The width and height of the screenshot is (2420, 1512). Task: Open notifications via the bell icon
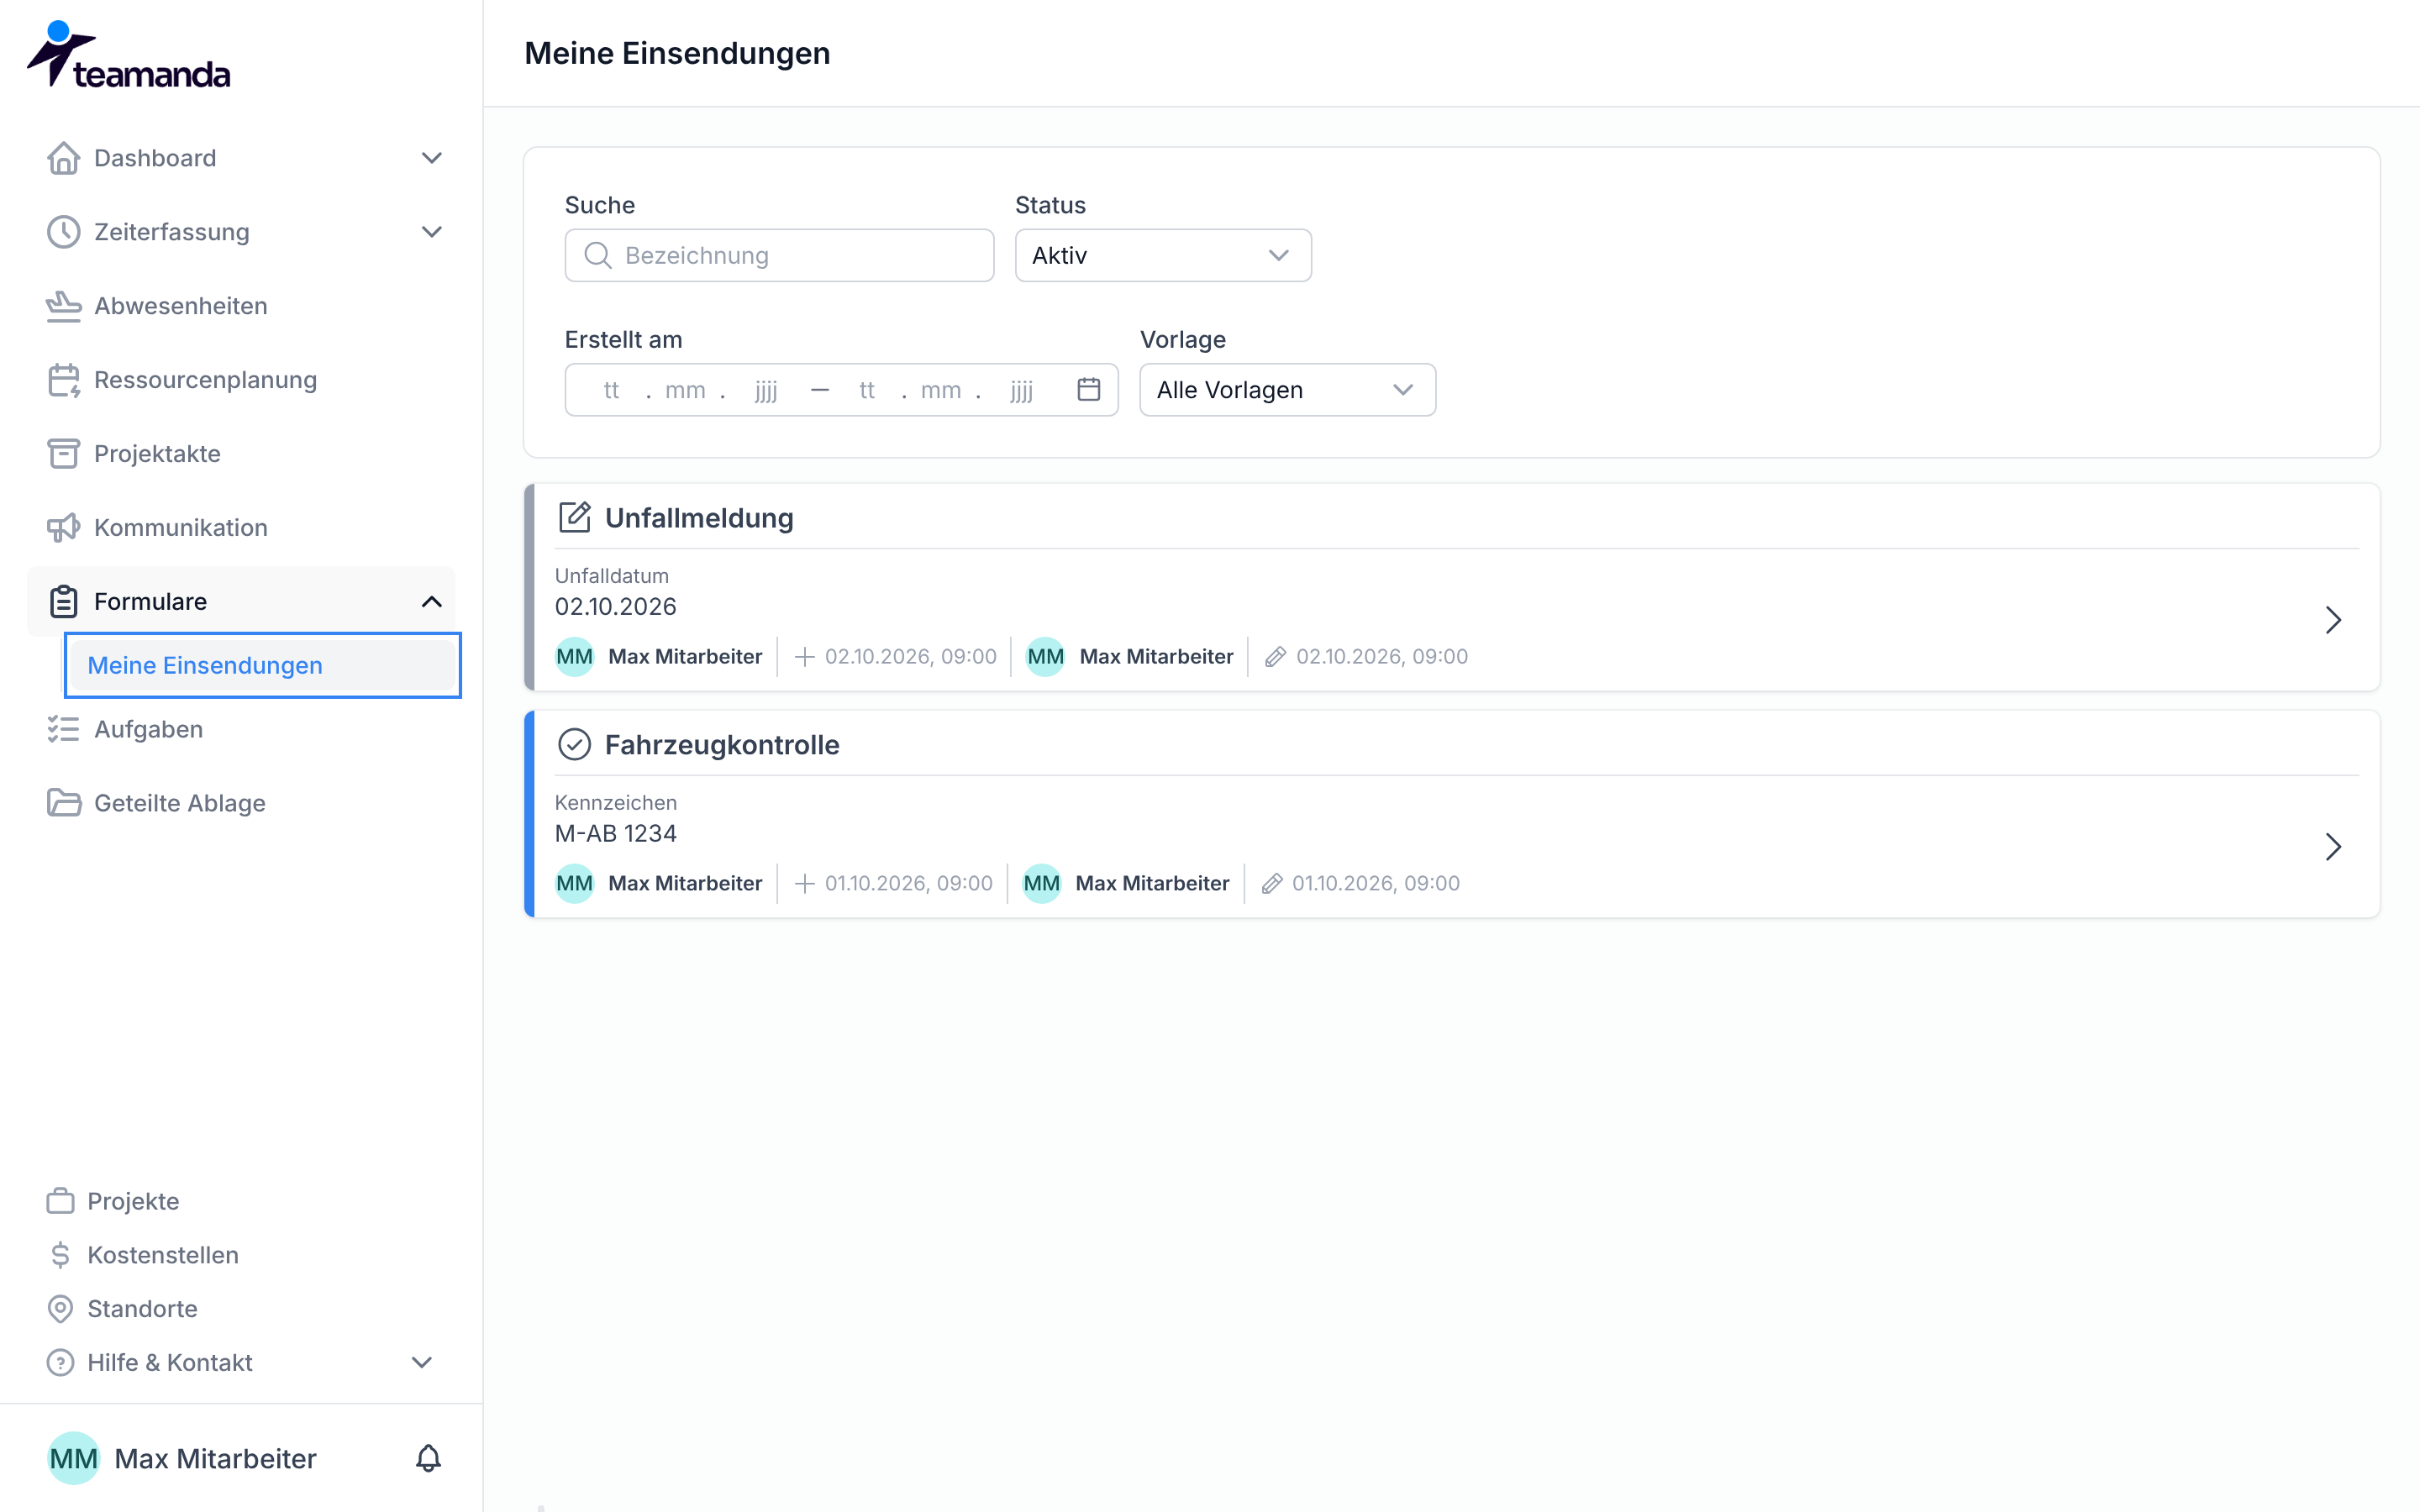point(428,1458)
